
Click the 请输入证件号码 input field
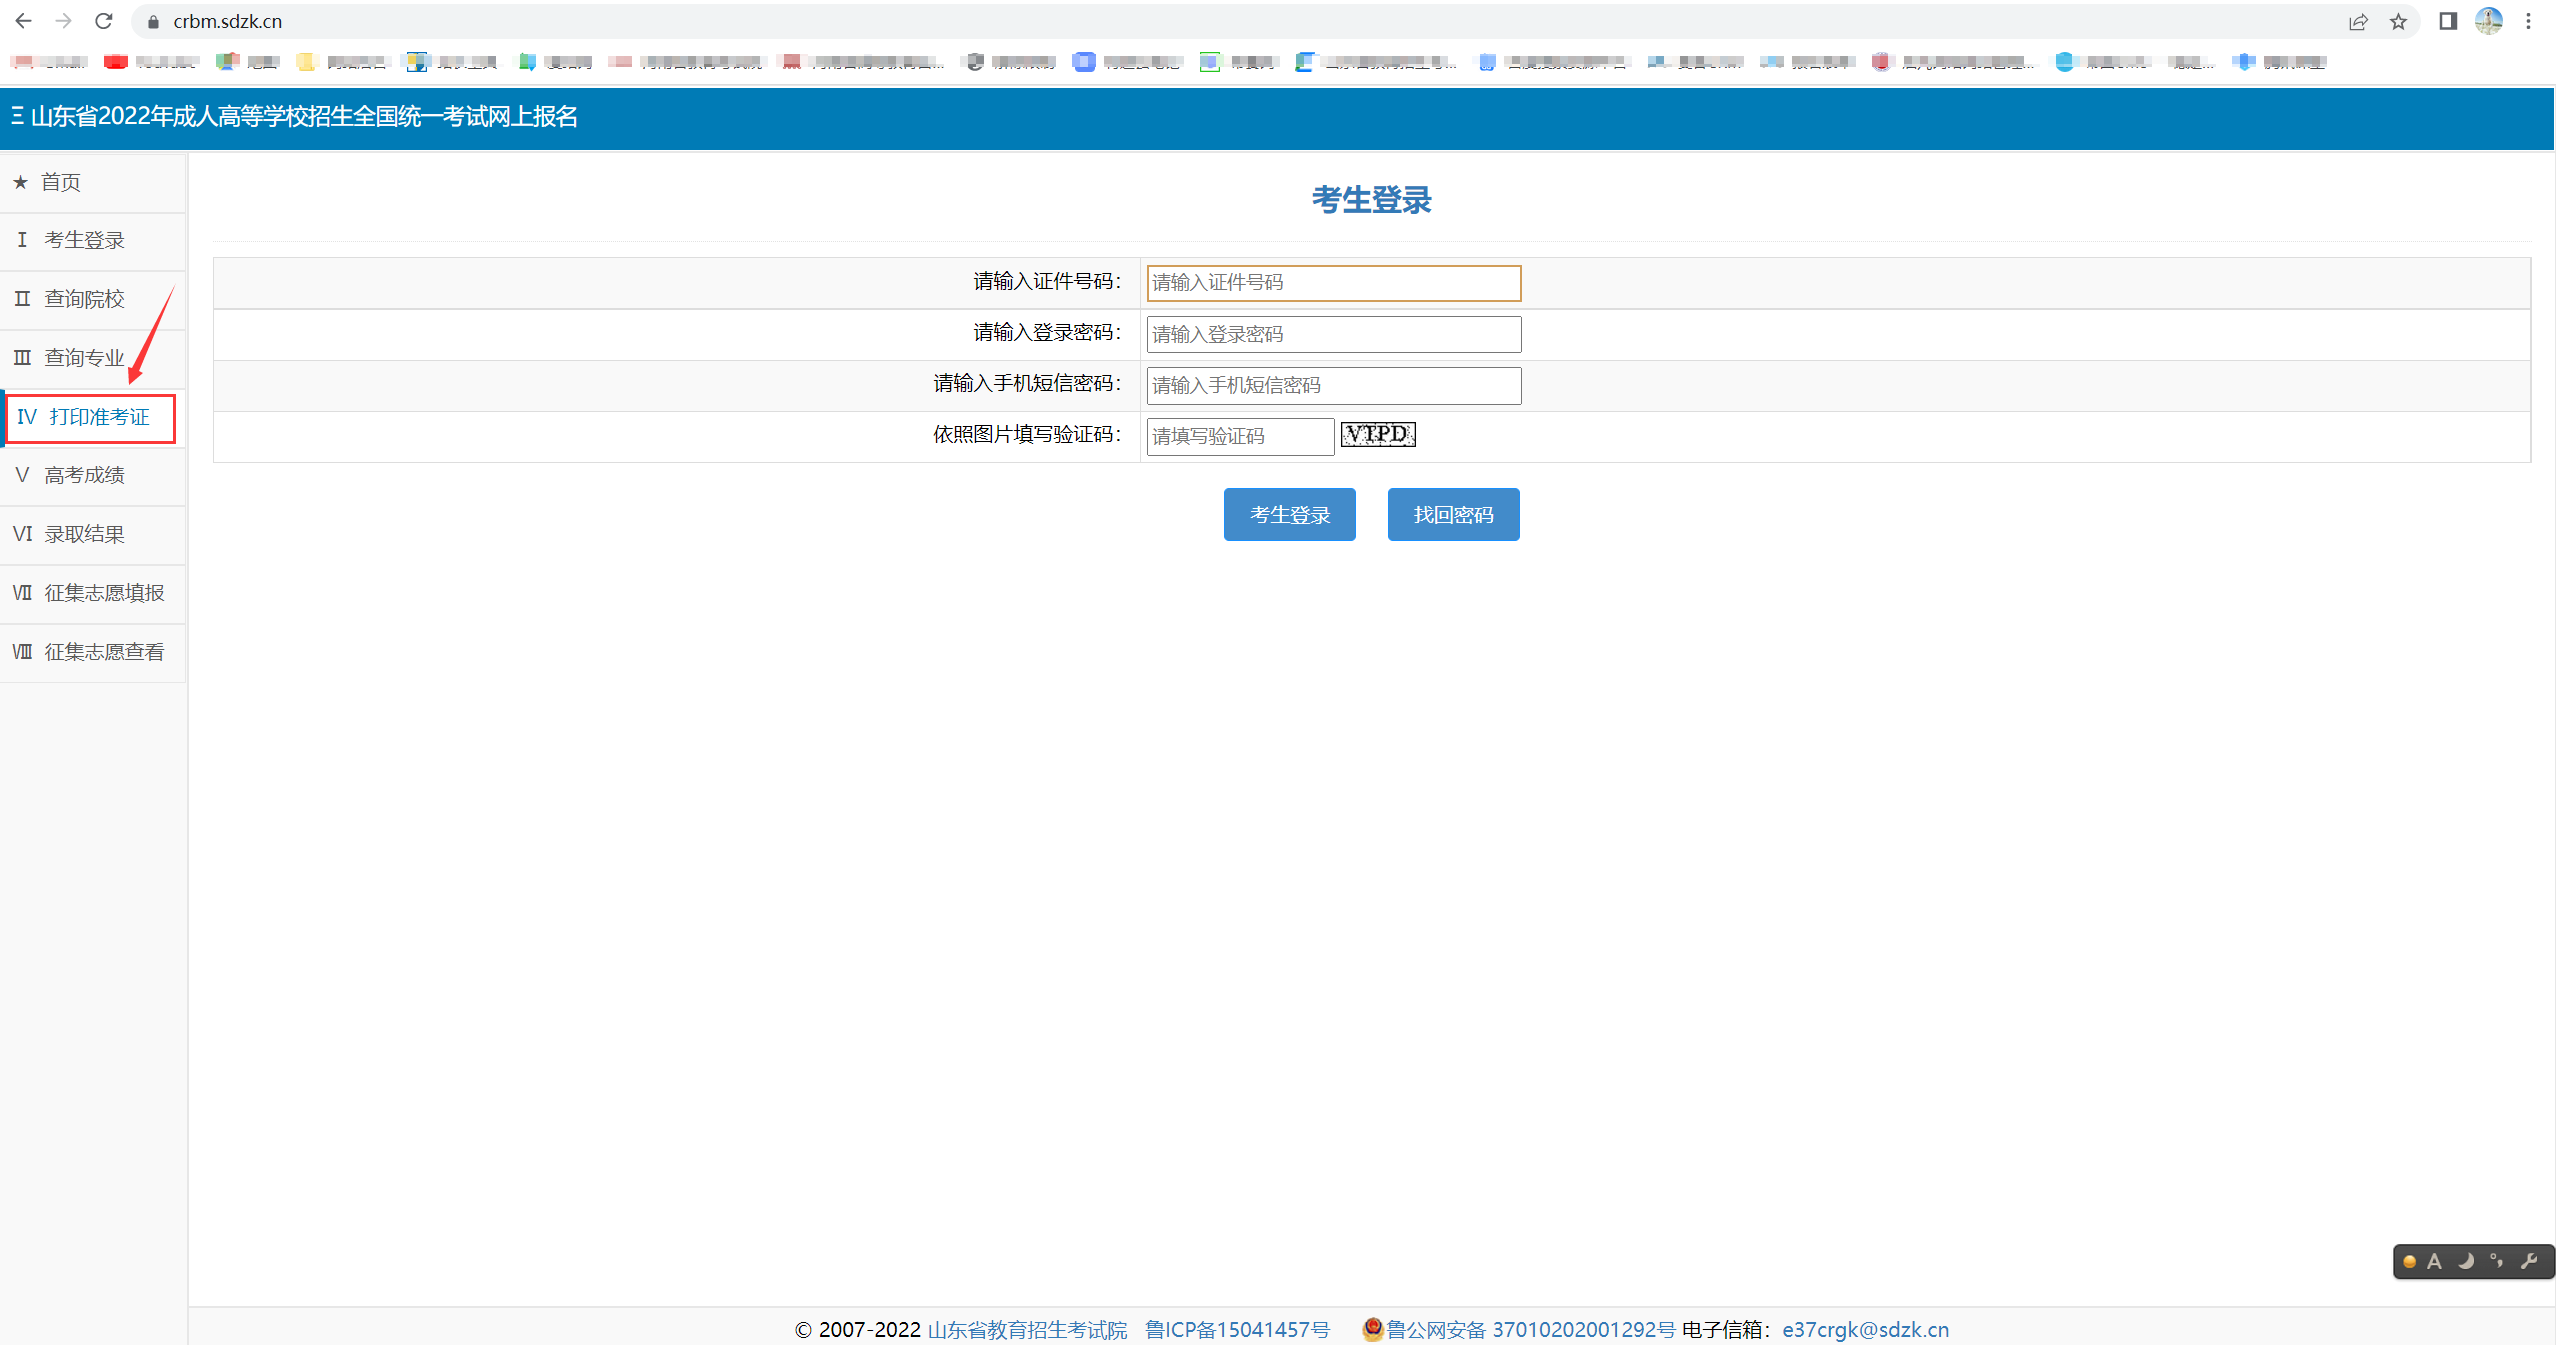pyautogui.click(x=1333, y=283)
